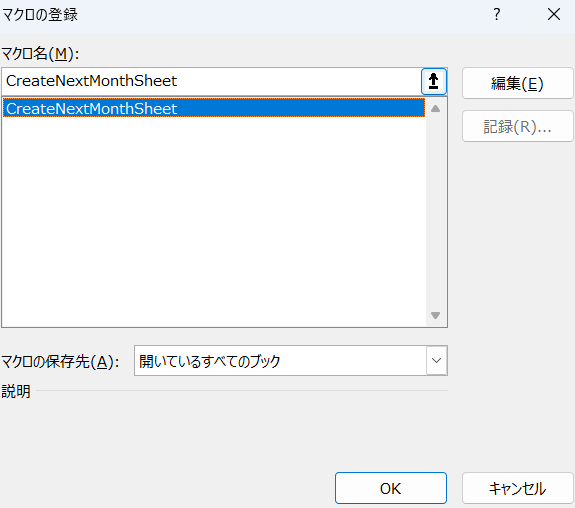Screen dimensions: 575x508
Task: Click the list's scroll up arrow
Action: point(435,109)
